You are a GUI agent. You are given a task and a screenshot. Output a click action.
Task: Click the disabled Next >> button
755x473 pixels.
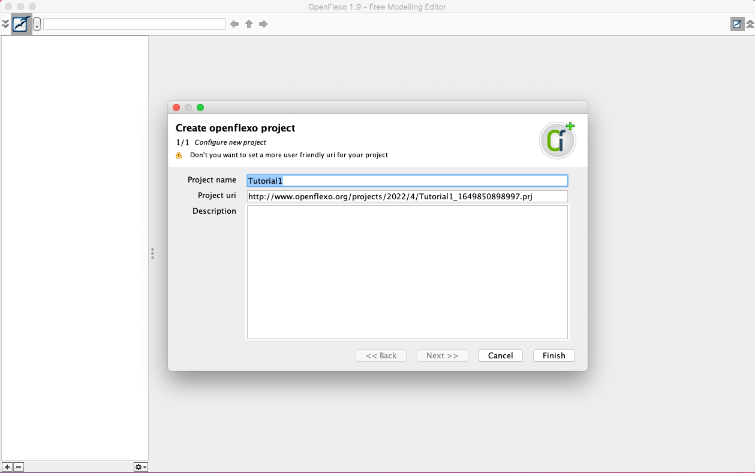(x=442, y=355)
